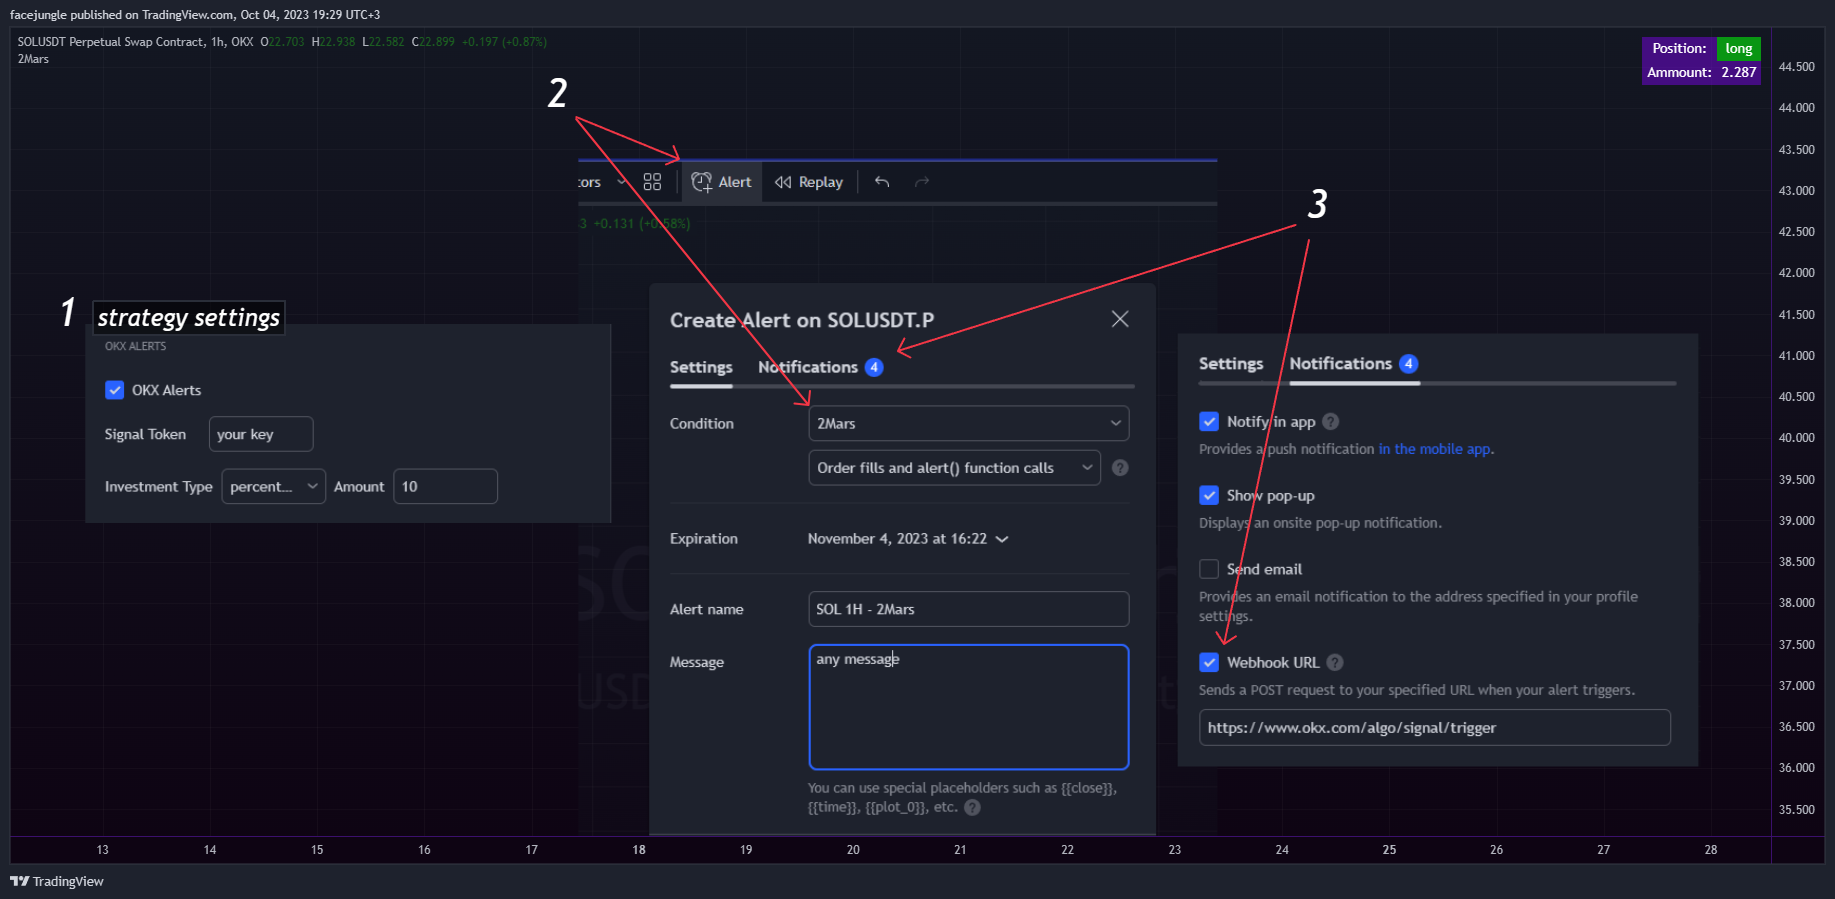
Task: Open the Condition 2Mars dropdown
Action: (969, 424)
